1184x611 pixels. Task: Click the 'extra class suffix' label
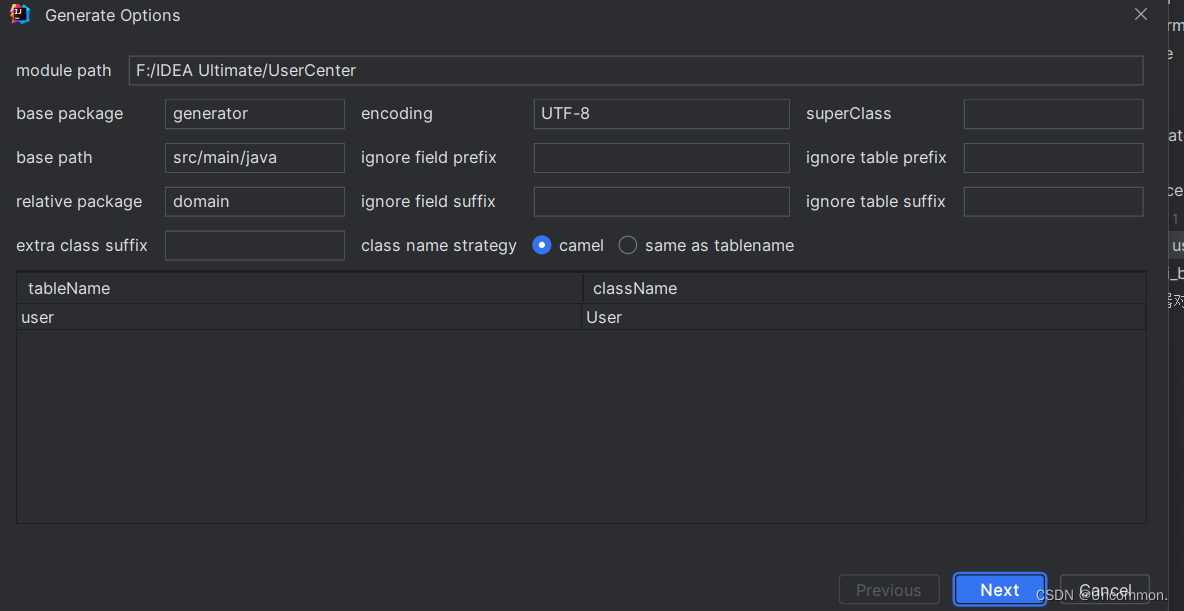point(82,245)
